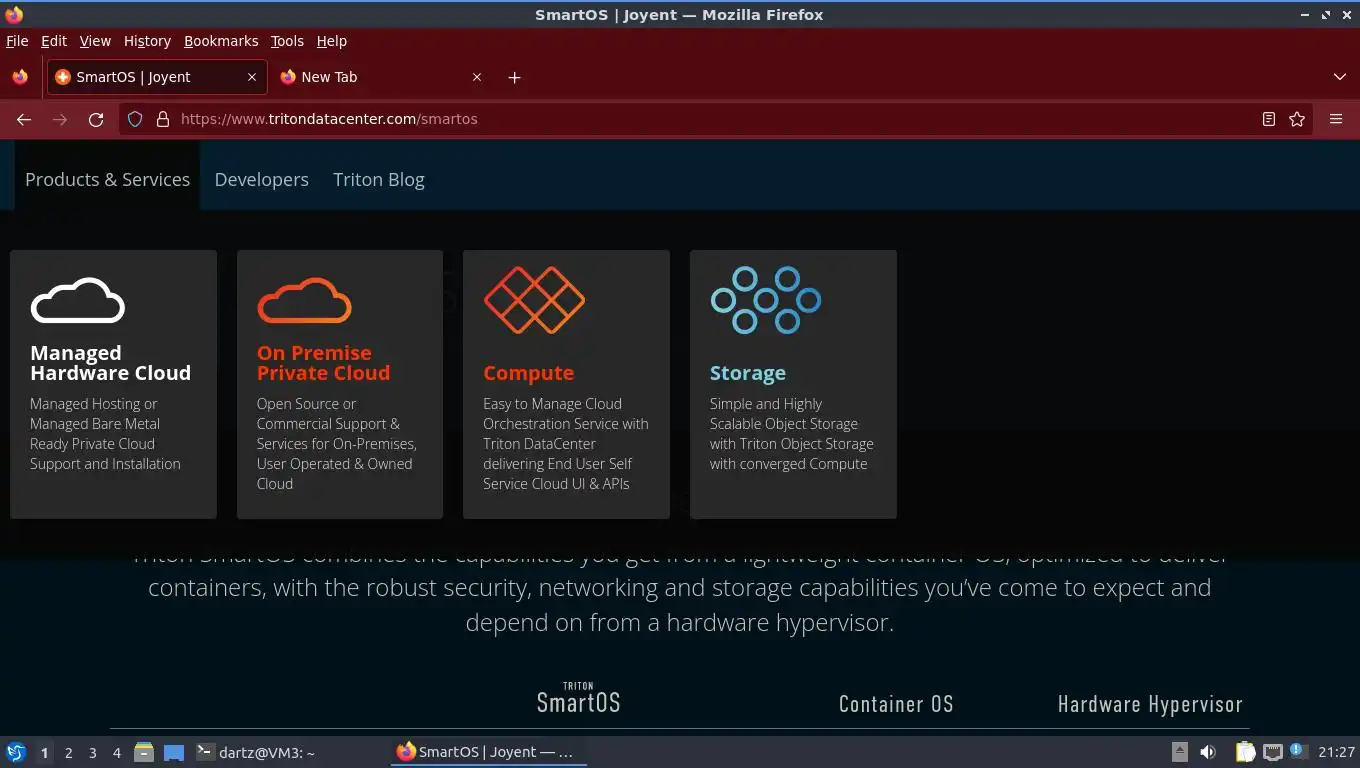Open the File menu
This screenshot has width=1360, height=768.
(17, 41)
